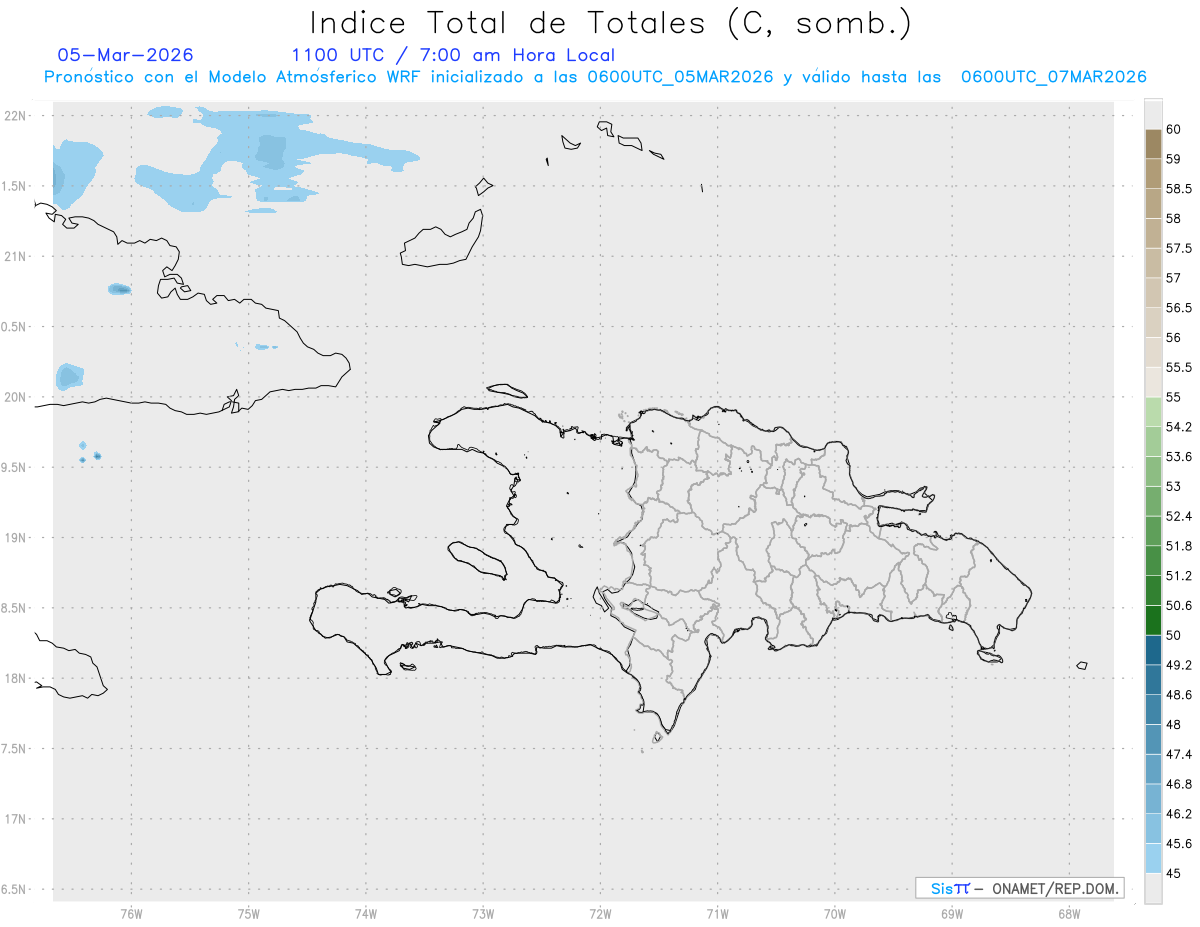Viewport: 1200px width, 927px height.
Task: Click the longitude label "69W"
Action: coord(952,913)
